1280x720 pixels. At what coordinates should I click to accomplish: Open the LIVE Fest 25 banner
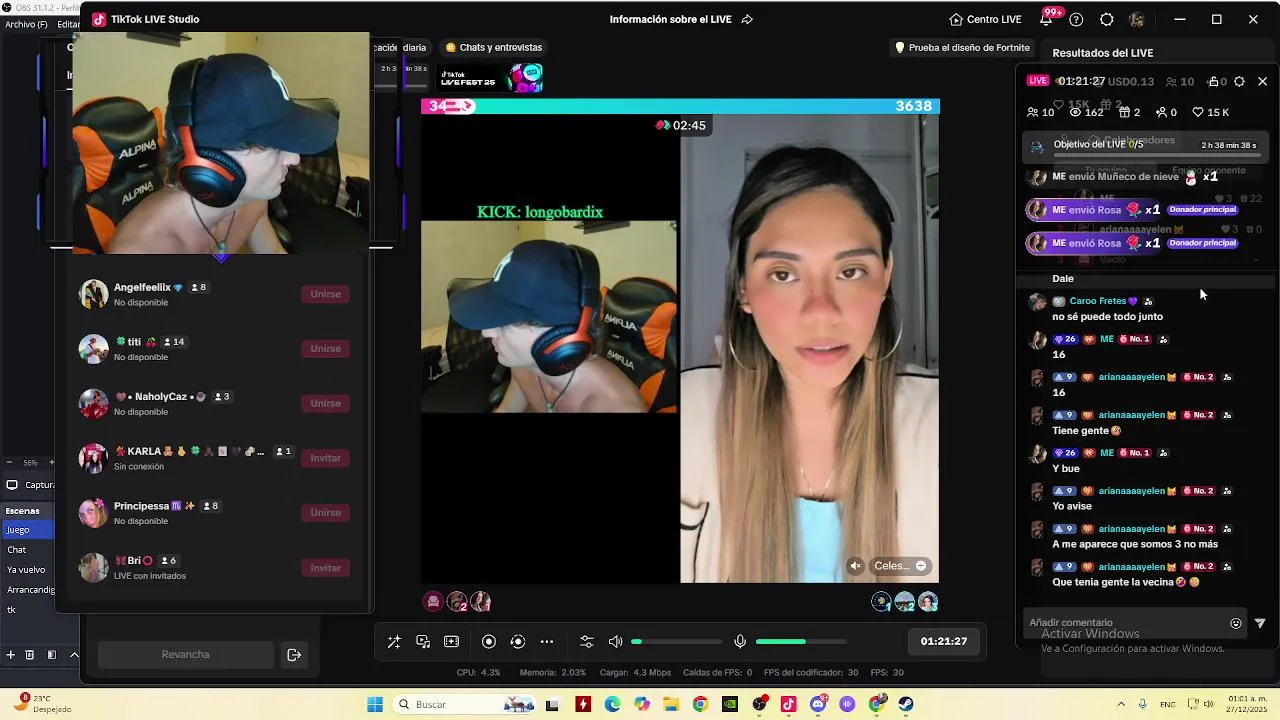pos(490,78)
